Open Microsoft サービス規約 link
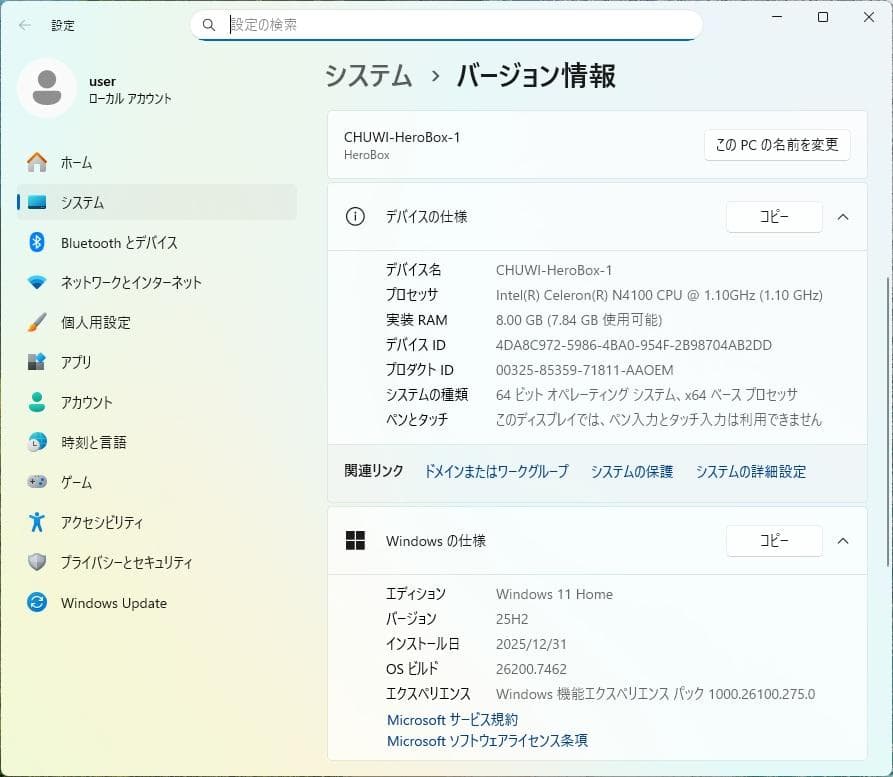 pyautogui.click(x=453, y=719)
